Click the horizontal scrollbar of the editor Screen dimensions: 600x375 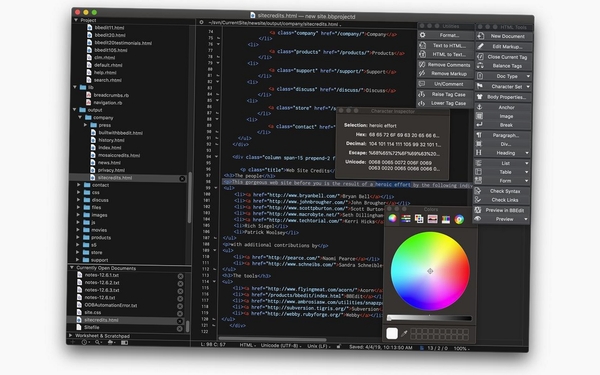point(272,339)
